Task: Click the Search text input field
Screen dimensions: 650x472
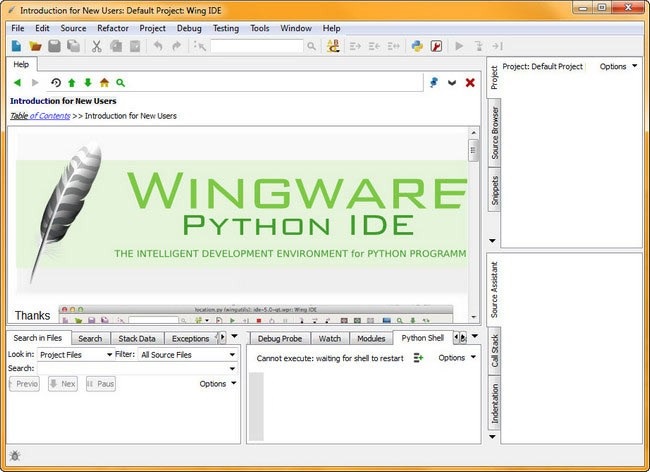Action: pyautogui.click(x=137, y=368)
